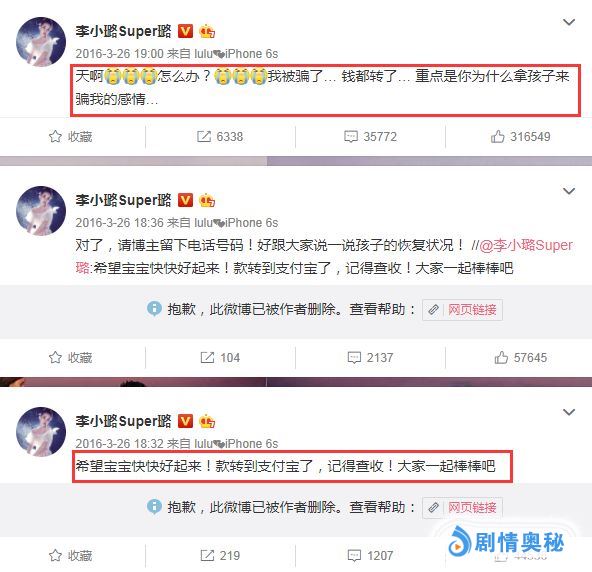Screen dimensions: 592x572
Task: Open the 1207 comments on third post
Action: coord(370,555)
